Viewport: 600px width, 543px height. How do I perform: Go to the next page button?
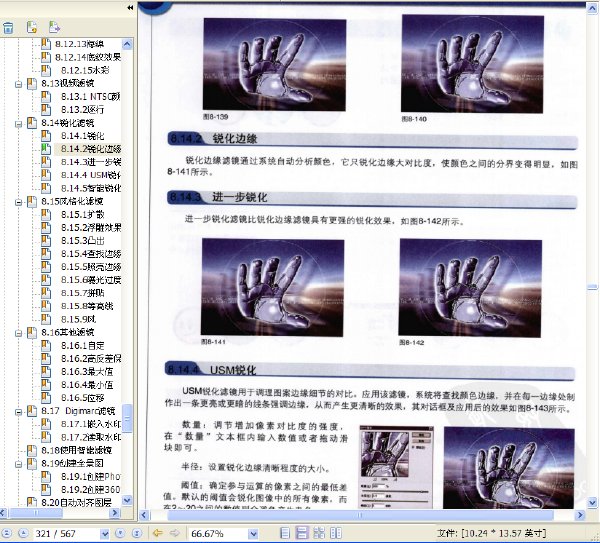click(120, 533)
